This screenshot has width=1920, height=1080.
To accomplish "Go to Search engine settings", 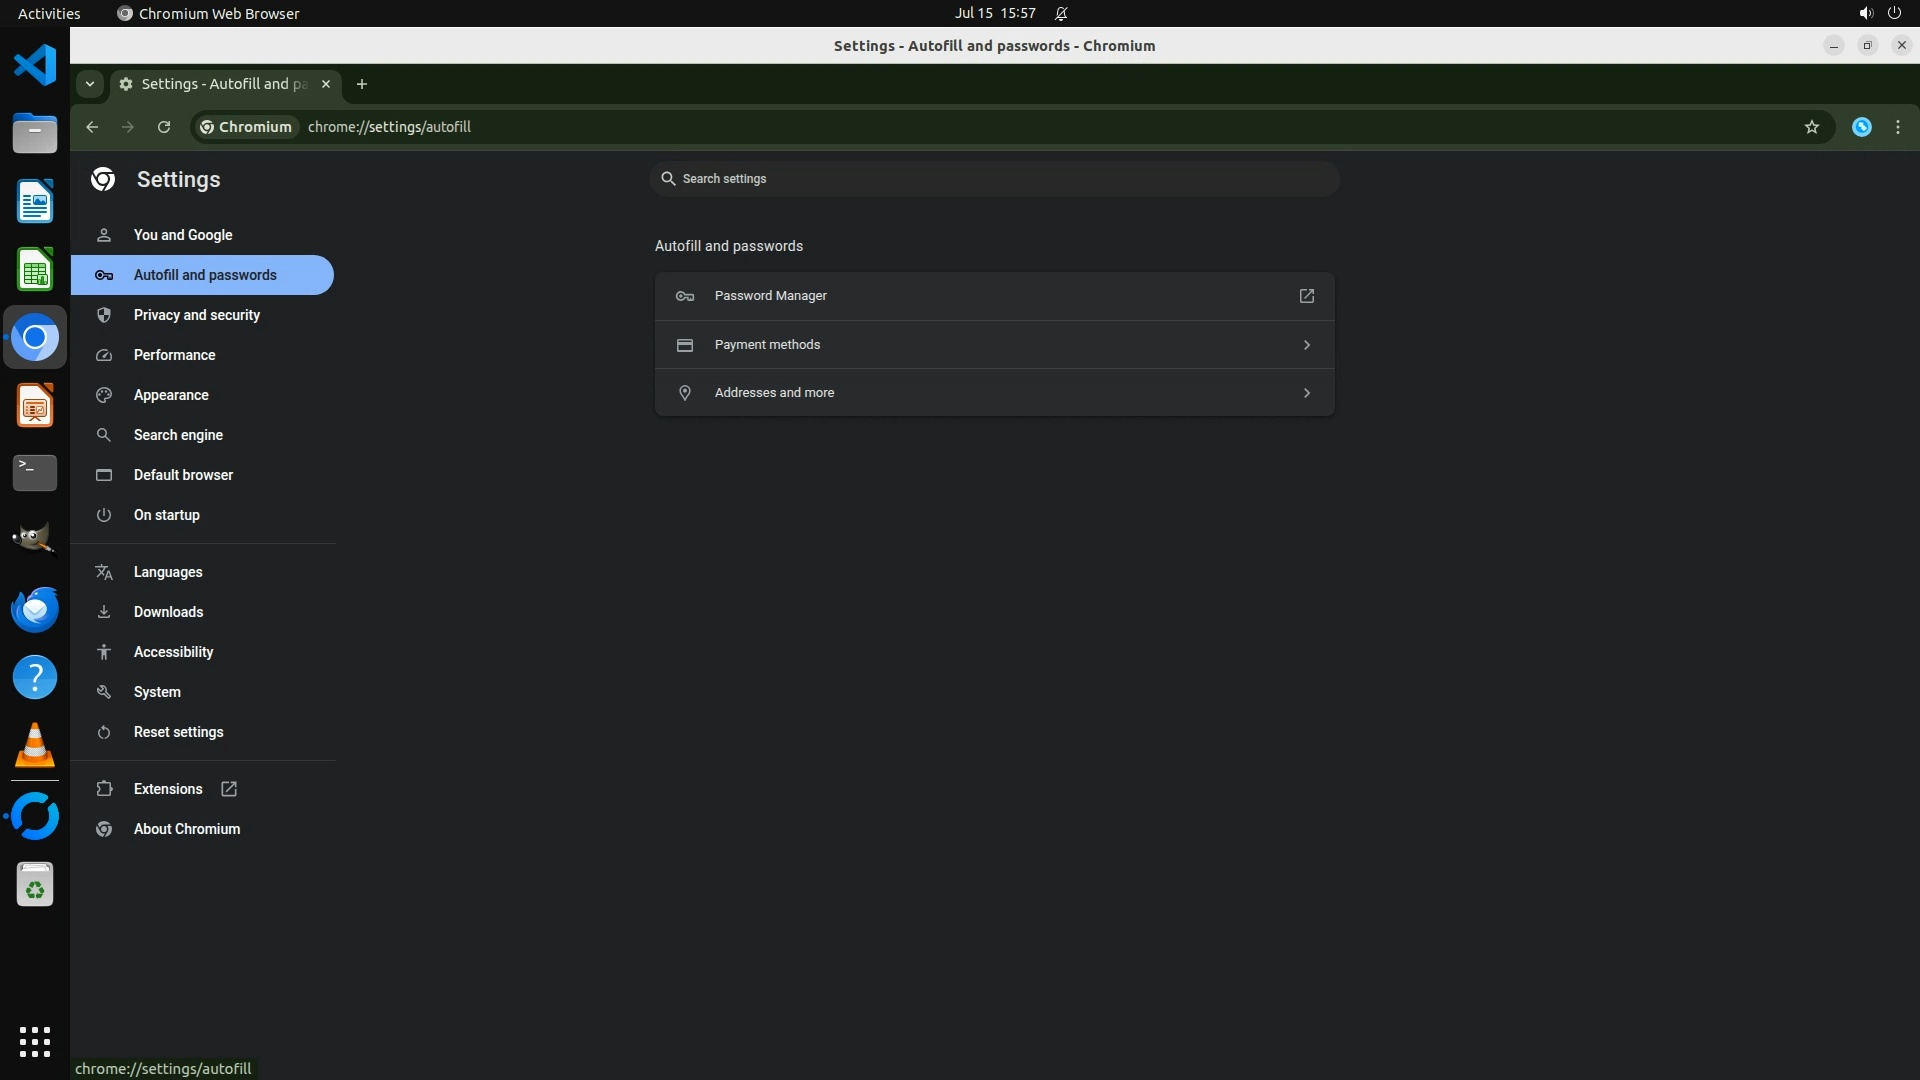I will (178, 435).
